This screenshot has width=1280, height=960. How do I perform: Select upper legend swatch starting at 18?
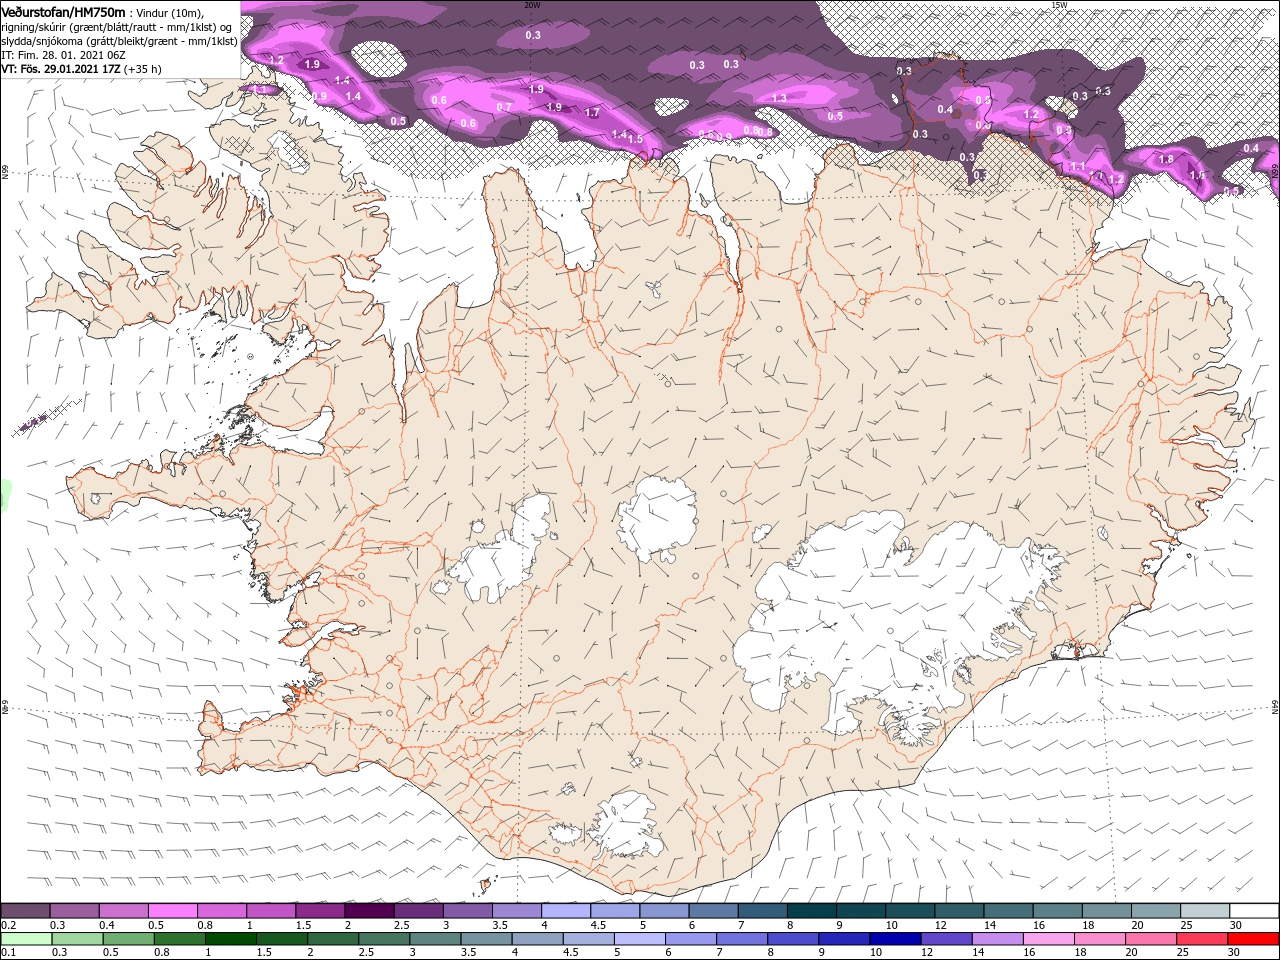1108,911
